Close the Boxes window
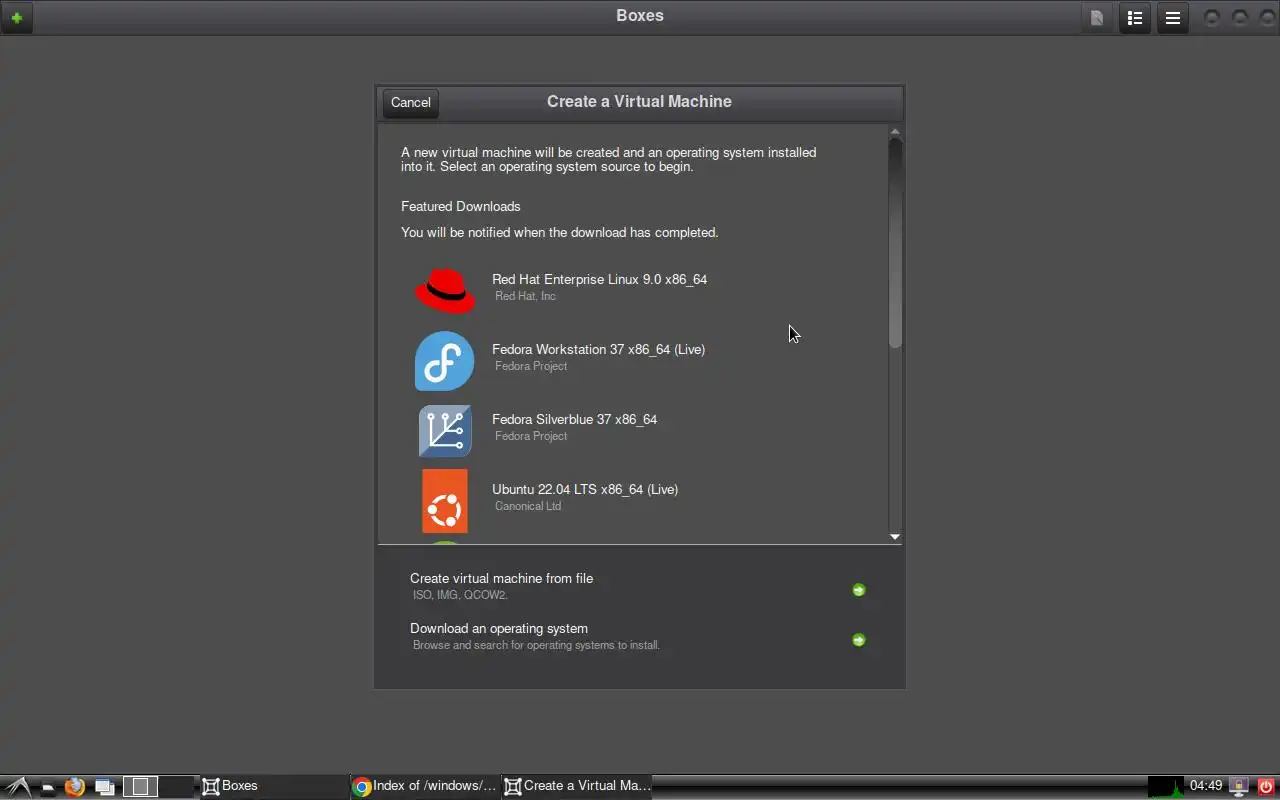The height and width of the screenshot is (800, 1280). (x=1266, y=18)
